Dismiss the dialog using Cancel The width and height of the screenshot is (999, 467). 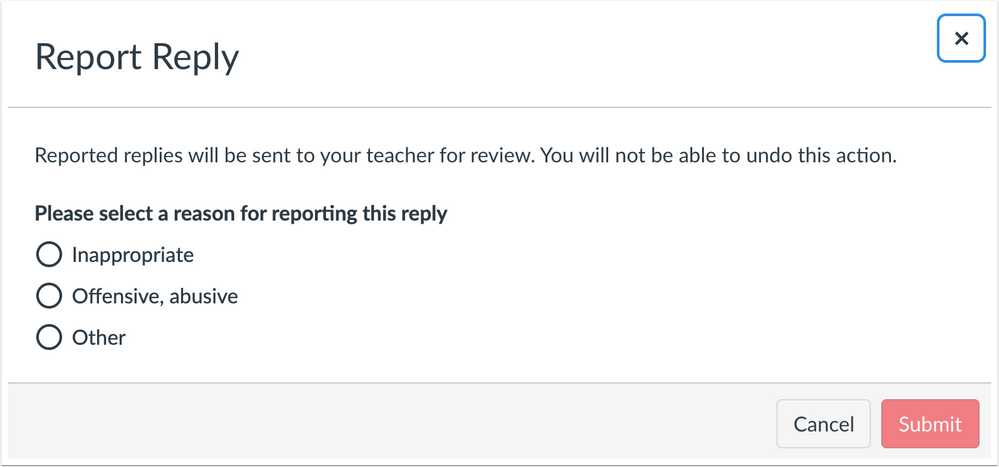(x=823, y=424)
